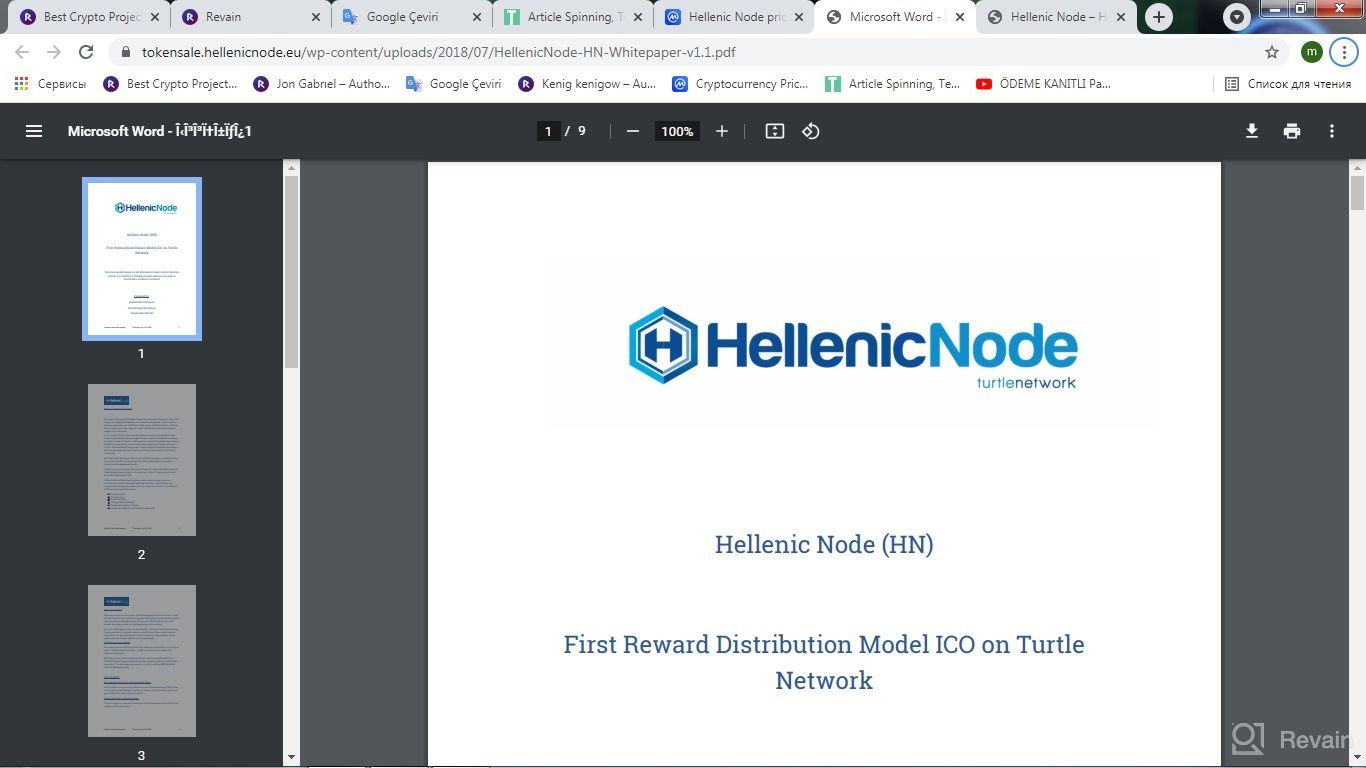Reload the current page
This screenshot has width=1366, height=768.
[86, 52]
